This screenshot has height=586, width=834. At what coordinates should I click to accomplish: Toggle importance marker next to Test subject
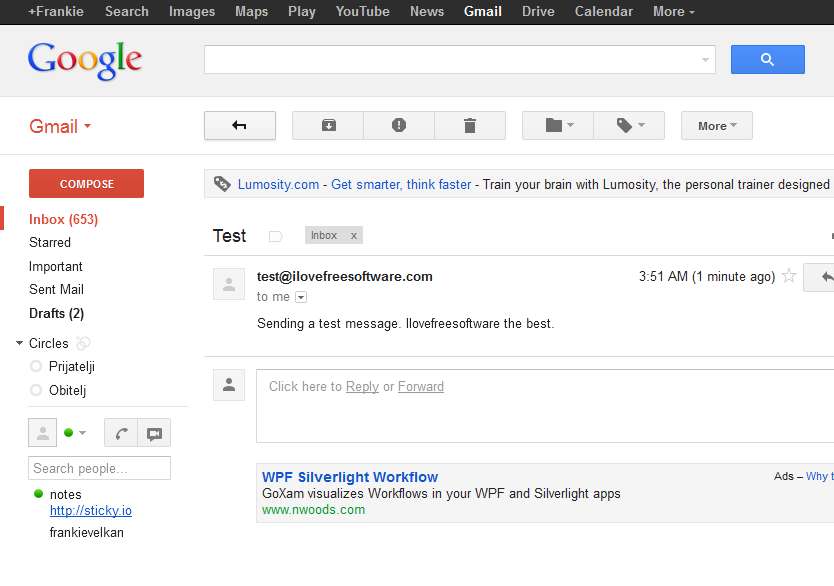coord(276,237)
